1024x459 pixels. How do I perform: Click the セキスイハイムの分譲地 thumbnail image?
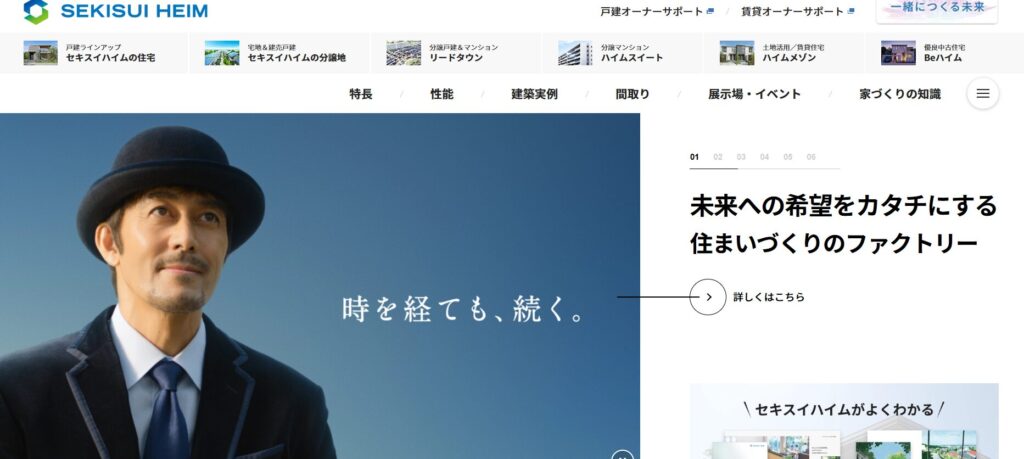click(x=222, y=53)
